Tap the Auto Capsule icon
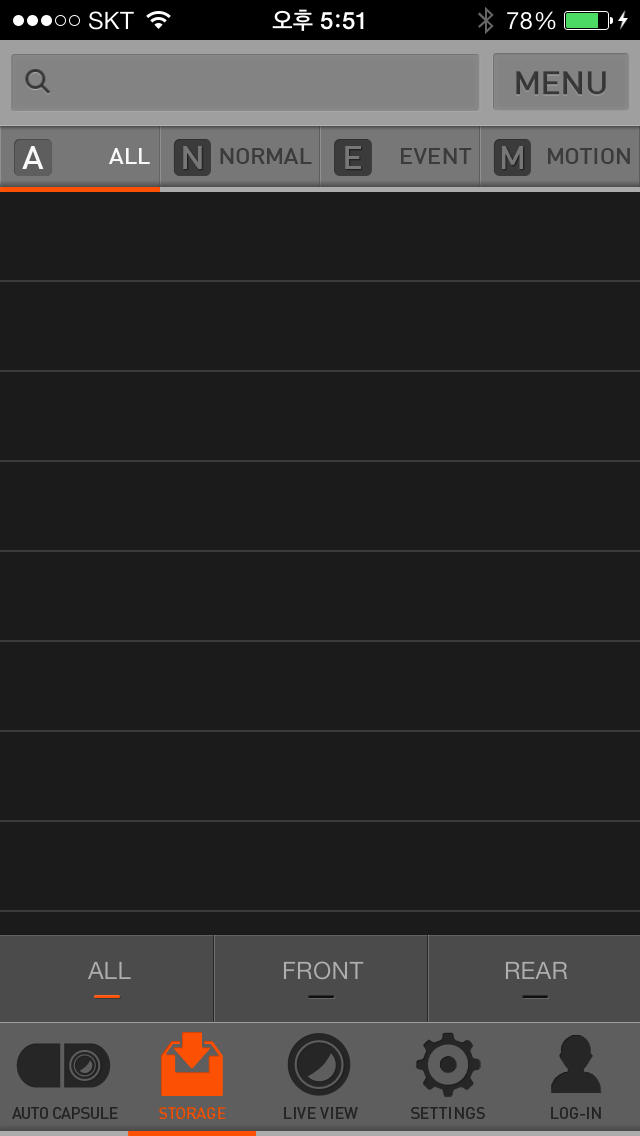This screenshot has width=640, height=1136. pos(64,1066)
